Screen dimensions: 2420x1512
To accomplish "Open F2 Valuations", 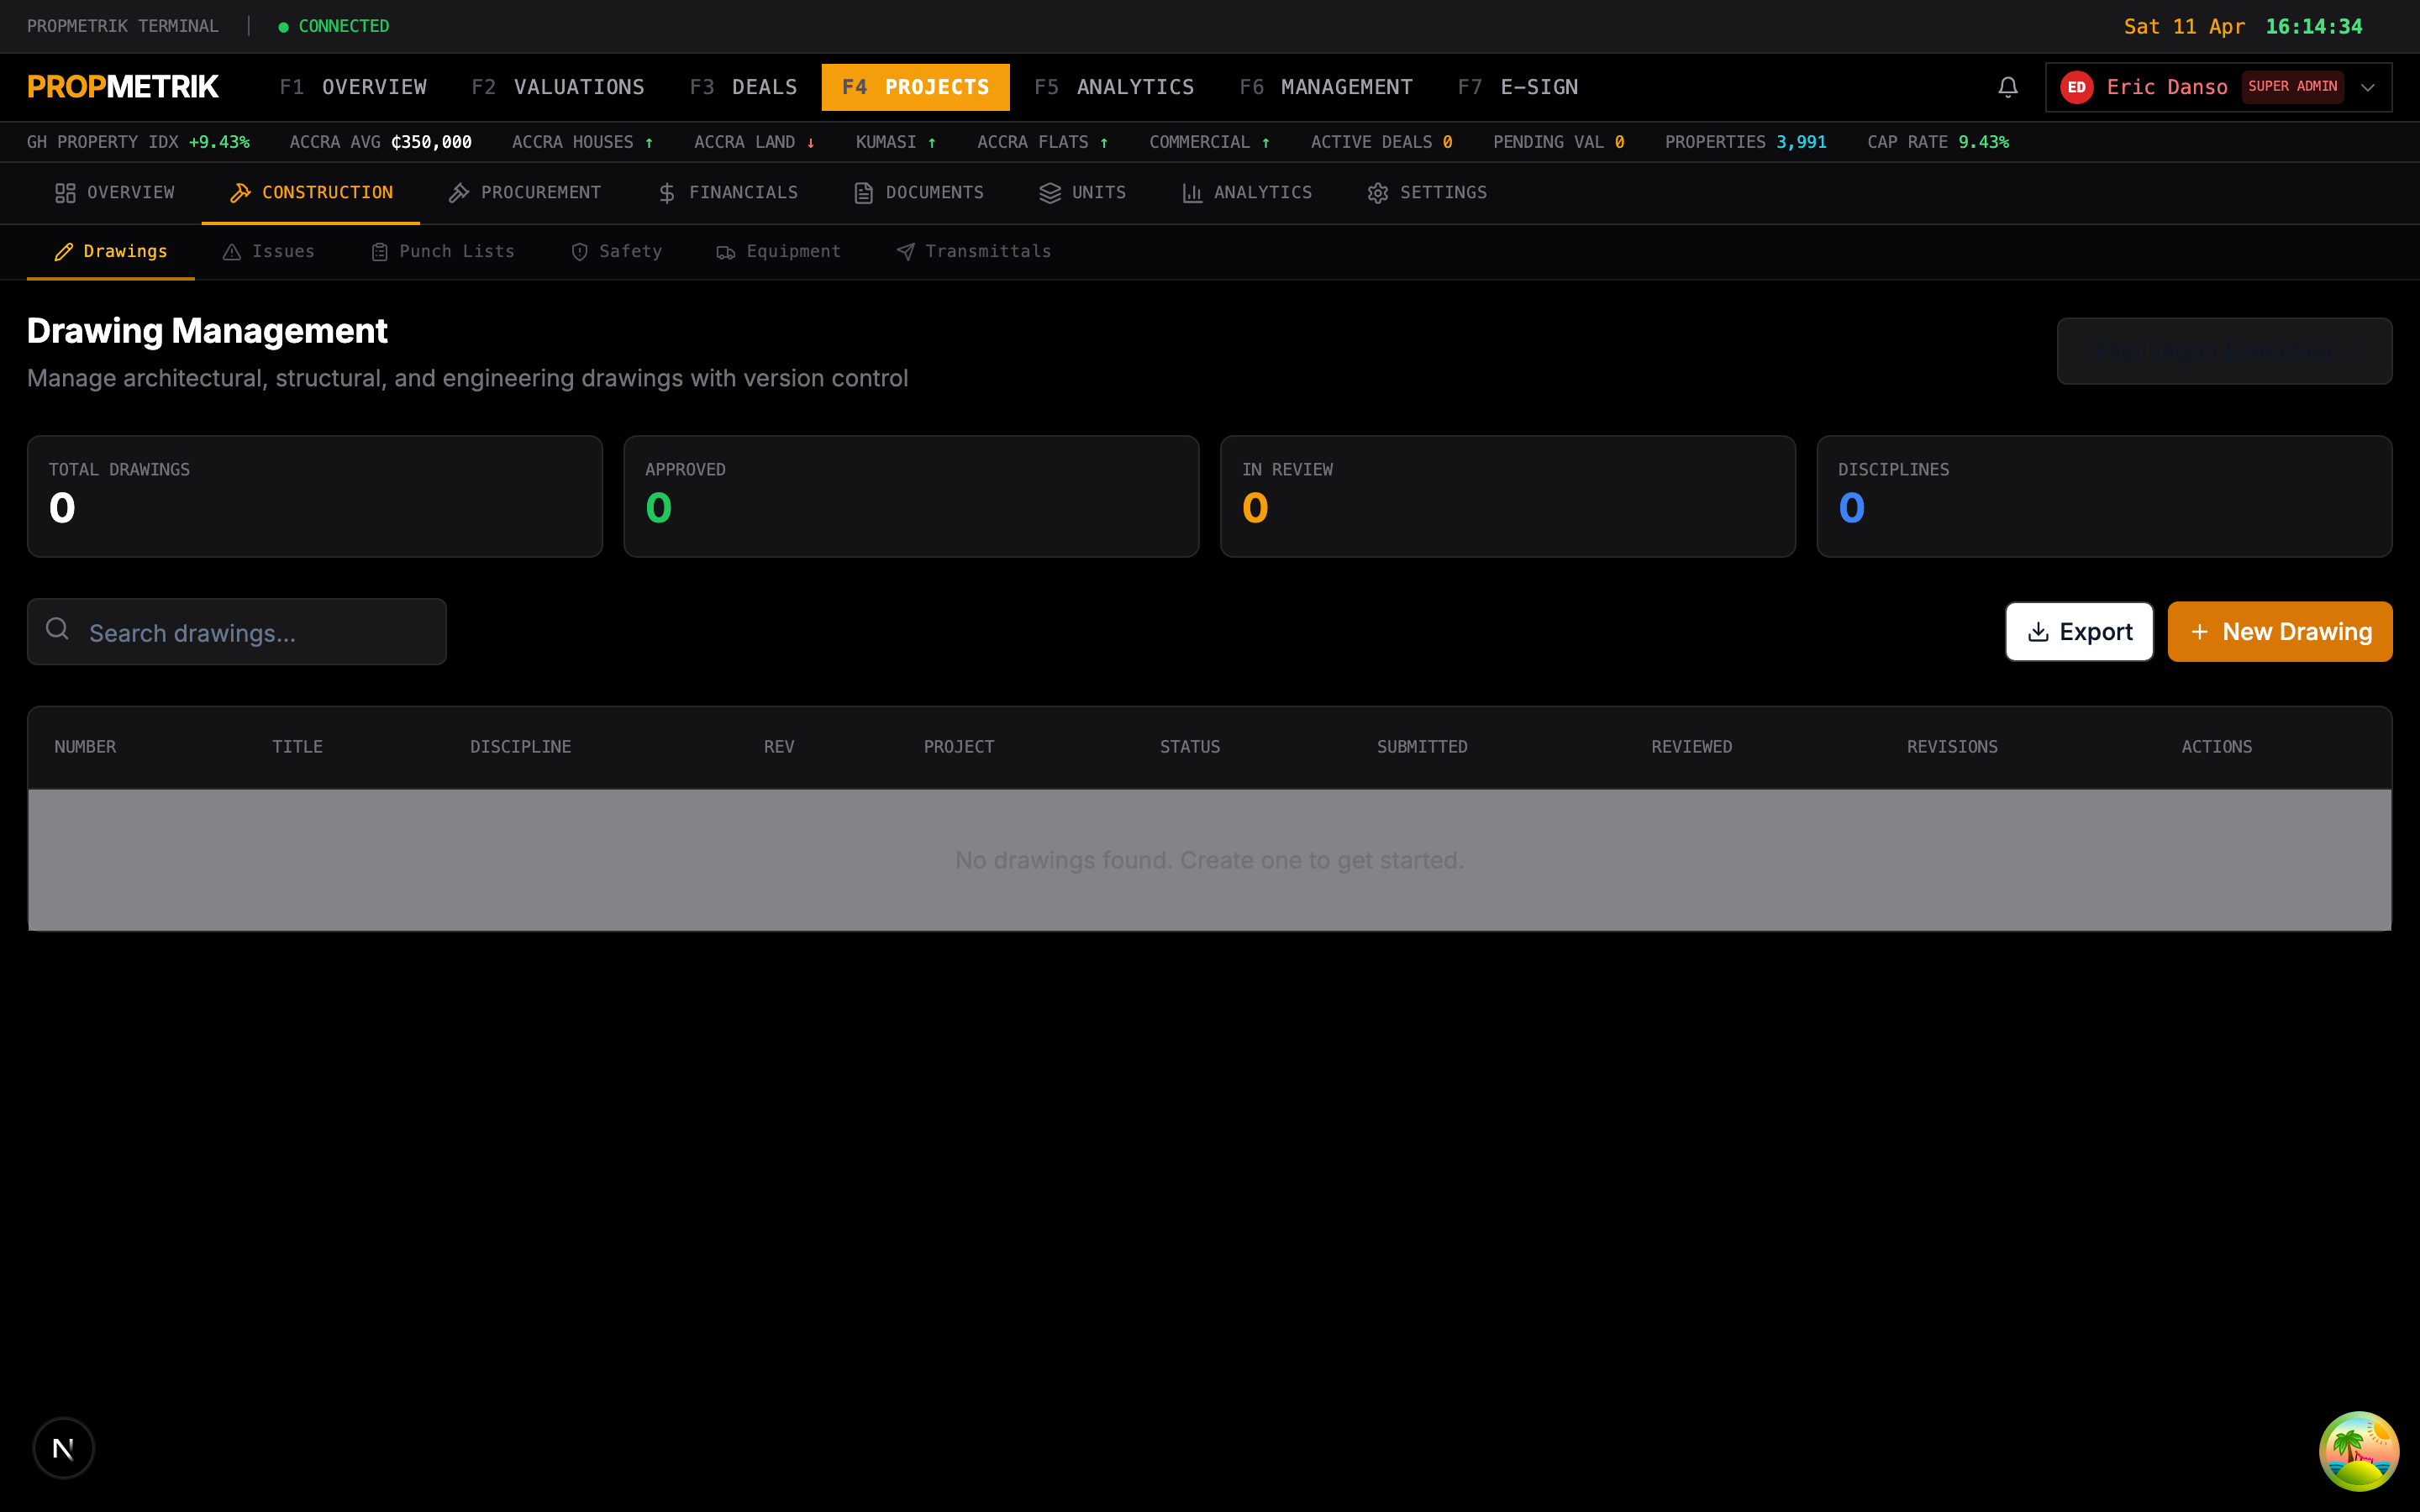I will coord(558,87).
